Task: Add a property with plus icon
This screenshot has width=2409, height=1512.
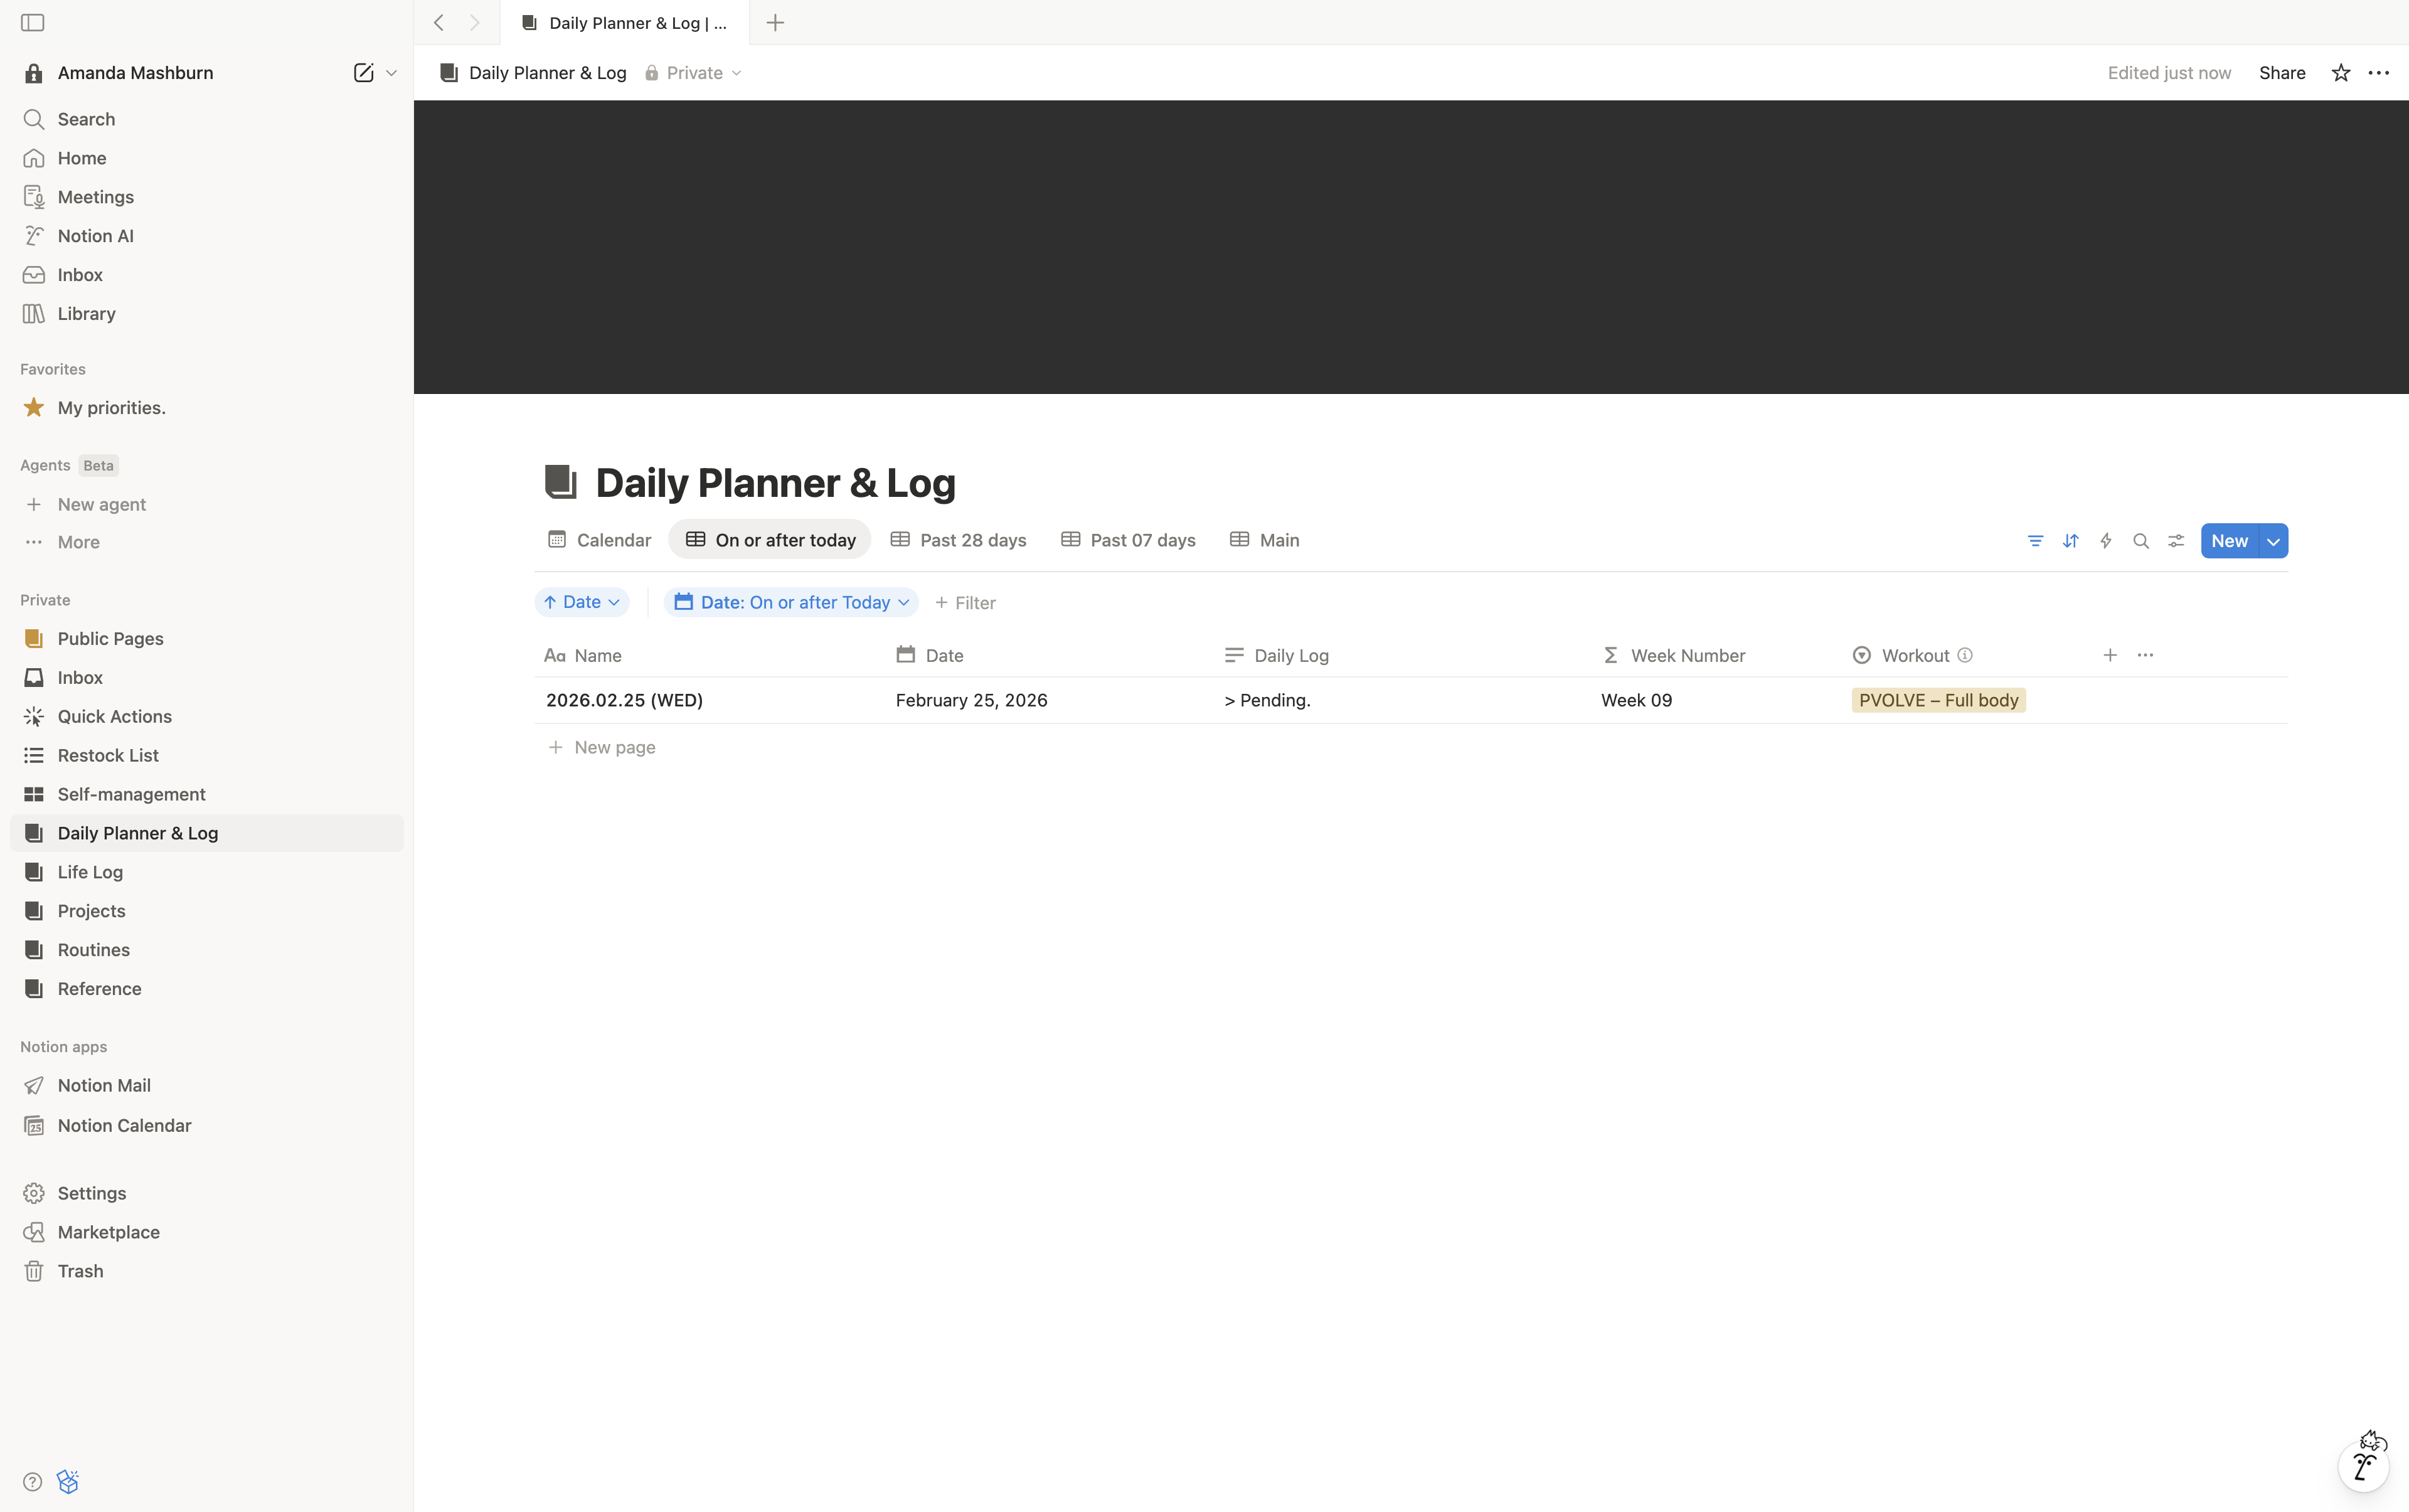Action: pos(2109,655)
